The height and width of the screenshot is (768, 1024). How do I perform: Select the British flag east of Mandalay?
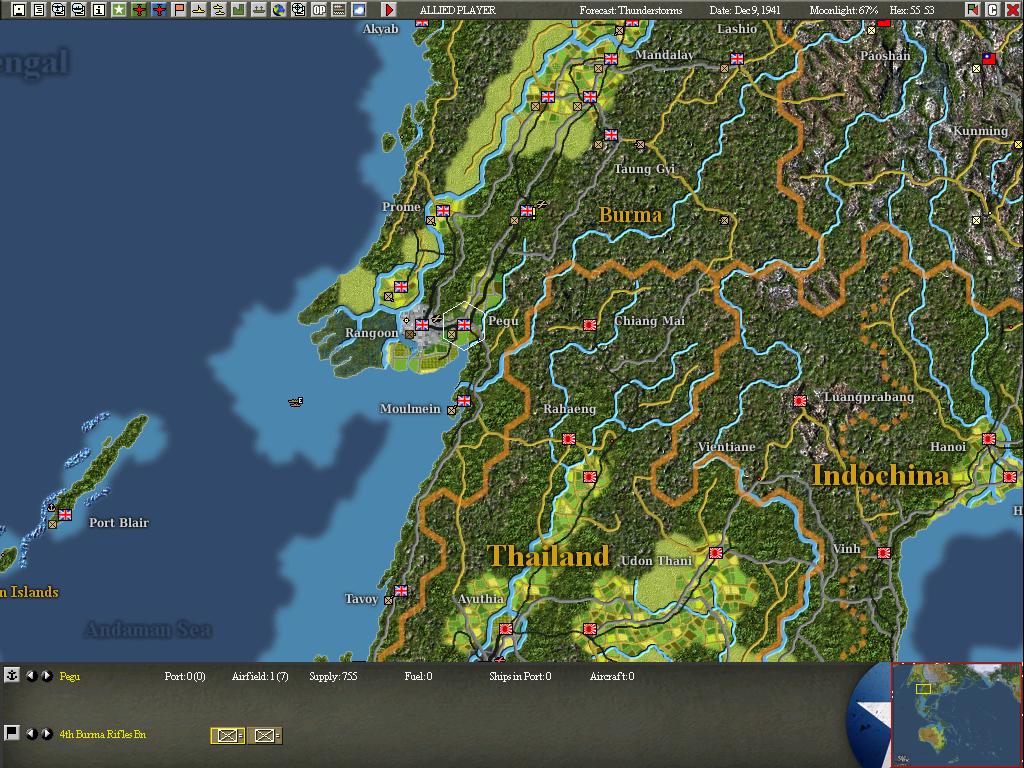(x=737, y=59)
